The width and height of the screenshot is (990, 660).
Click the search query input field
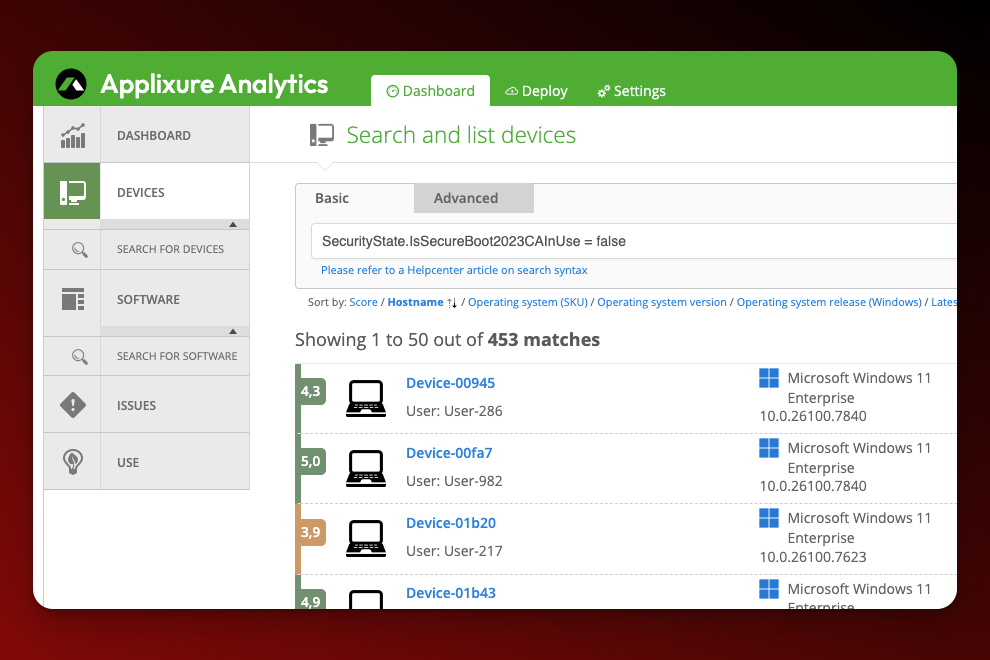pos(600,240)
